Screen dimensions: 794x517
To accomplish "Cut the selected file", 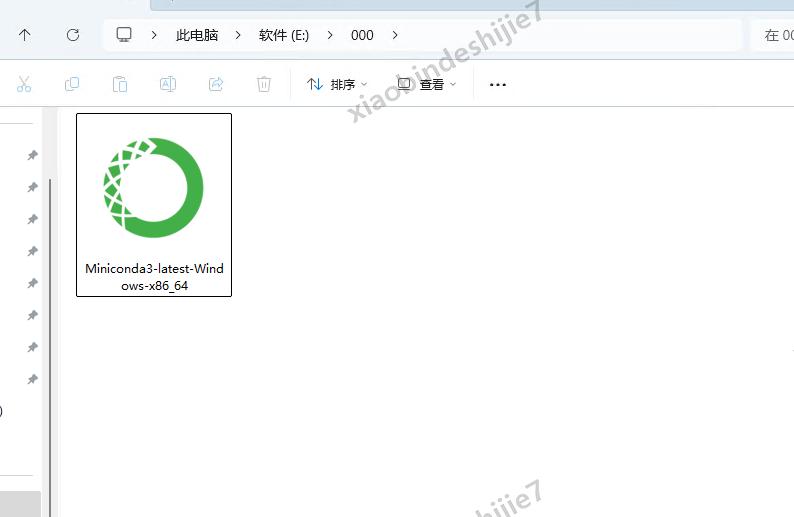I will pyautogui.click(x=24, y=84).
